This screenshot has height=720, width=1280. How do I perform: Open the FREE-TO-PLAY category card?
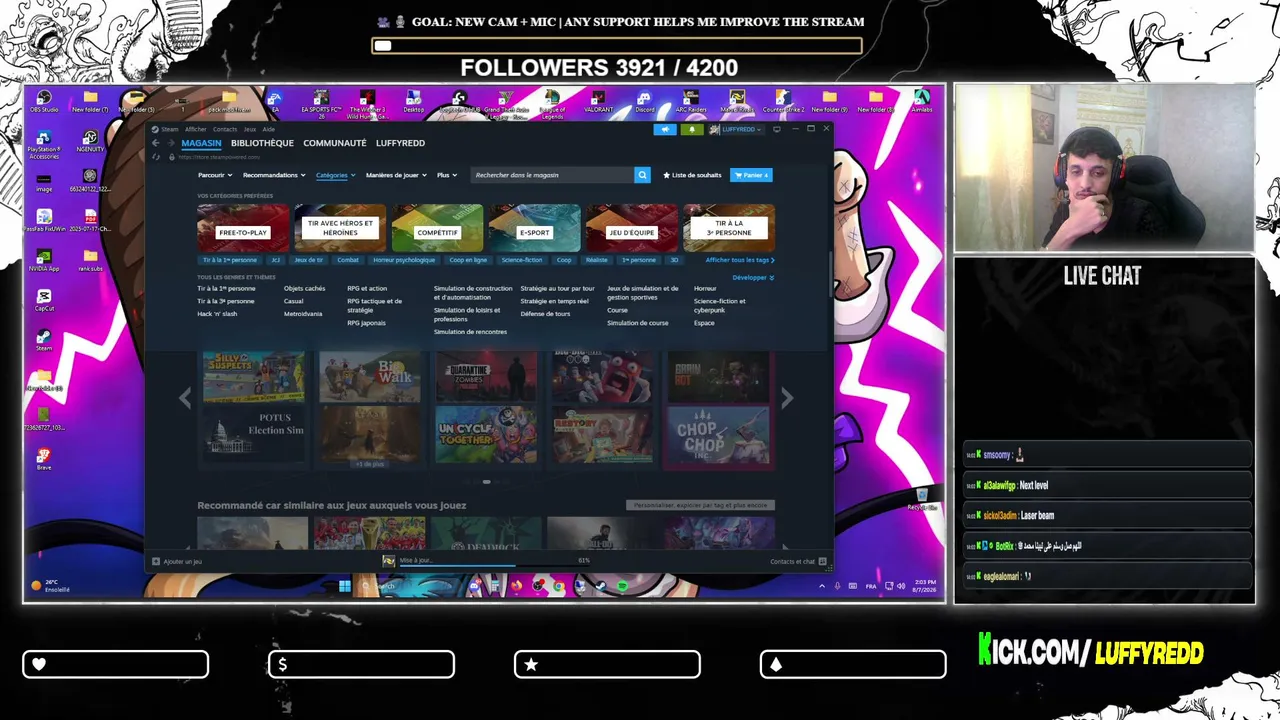[243, 228]
